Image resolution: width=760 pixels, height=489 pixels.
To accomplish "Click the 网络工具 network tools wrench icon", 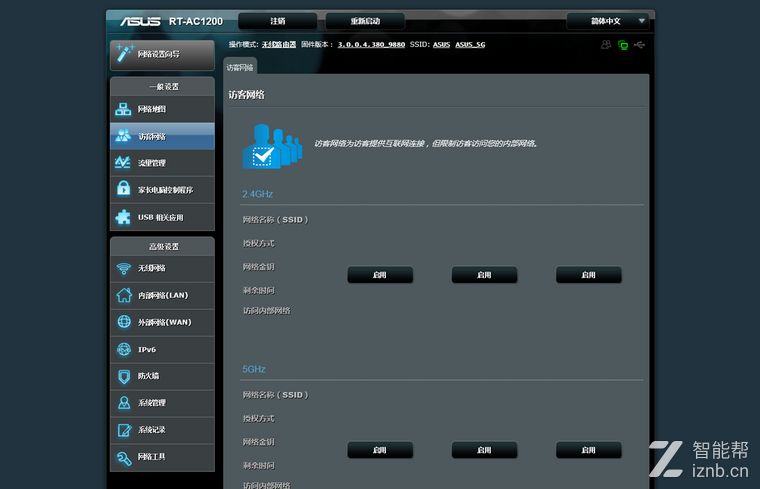I will point(124,457).
